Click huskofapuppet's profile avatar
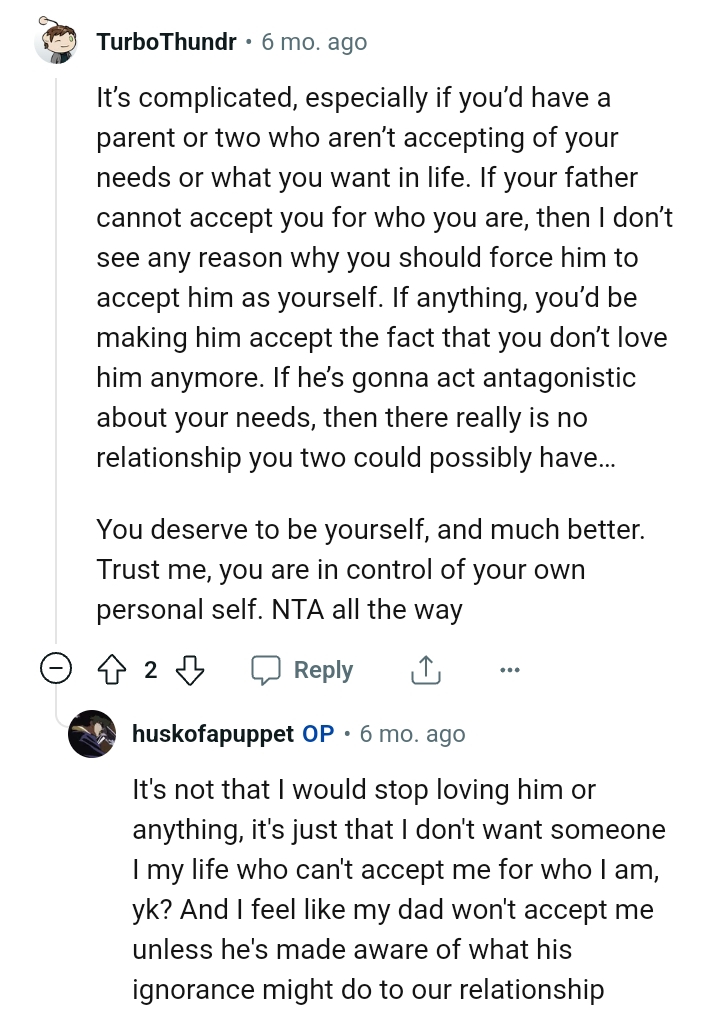The width and height of the screenshot is (720, 1020). 95,735
